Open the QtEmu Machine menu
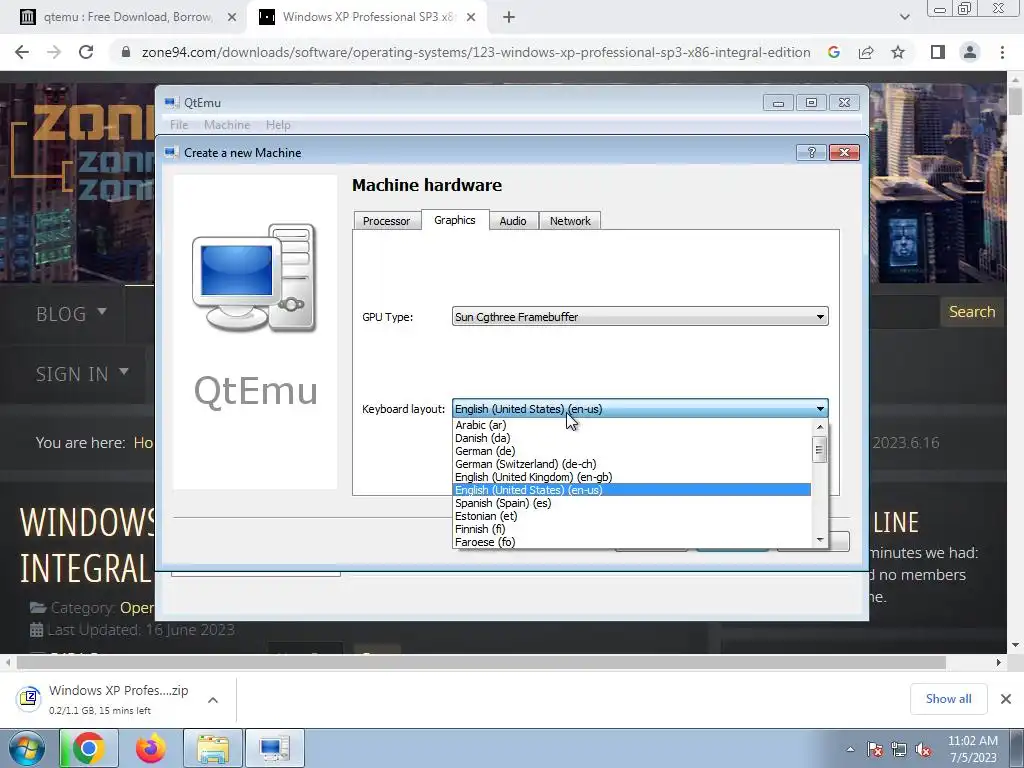This screenshot has height=768, width=1024. click(227, 125)
